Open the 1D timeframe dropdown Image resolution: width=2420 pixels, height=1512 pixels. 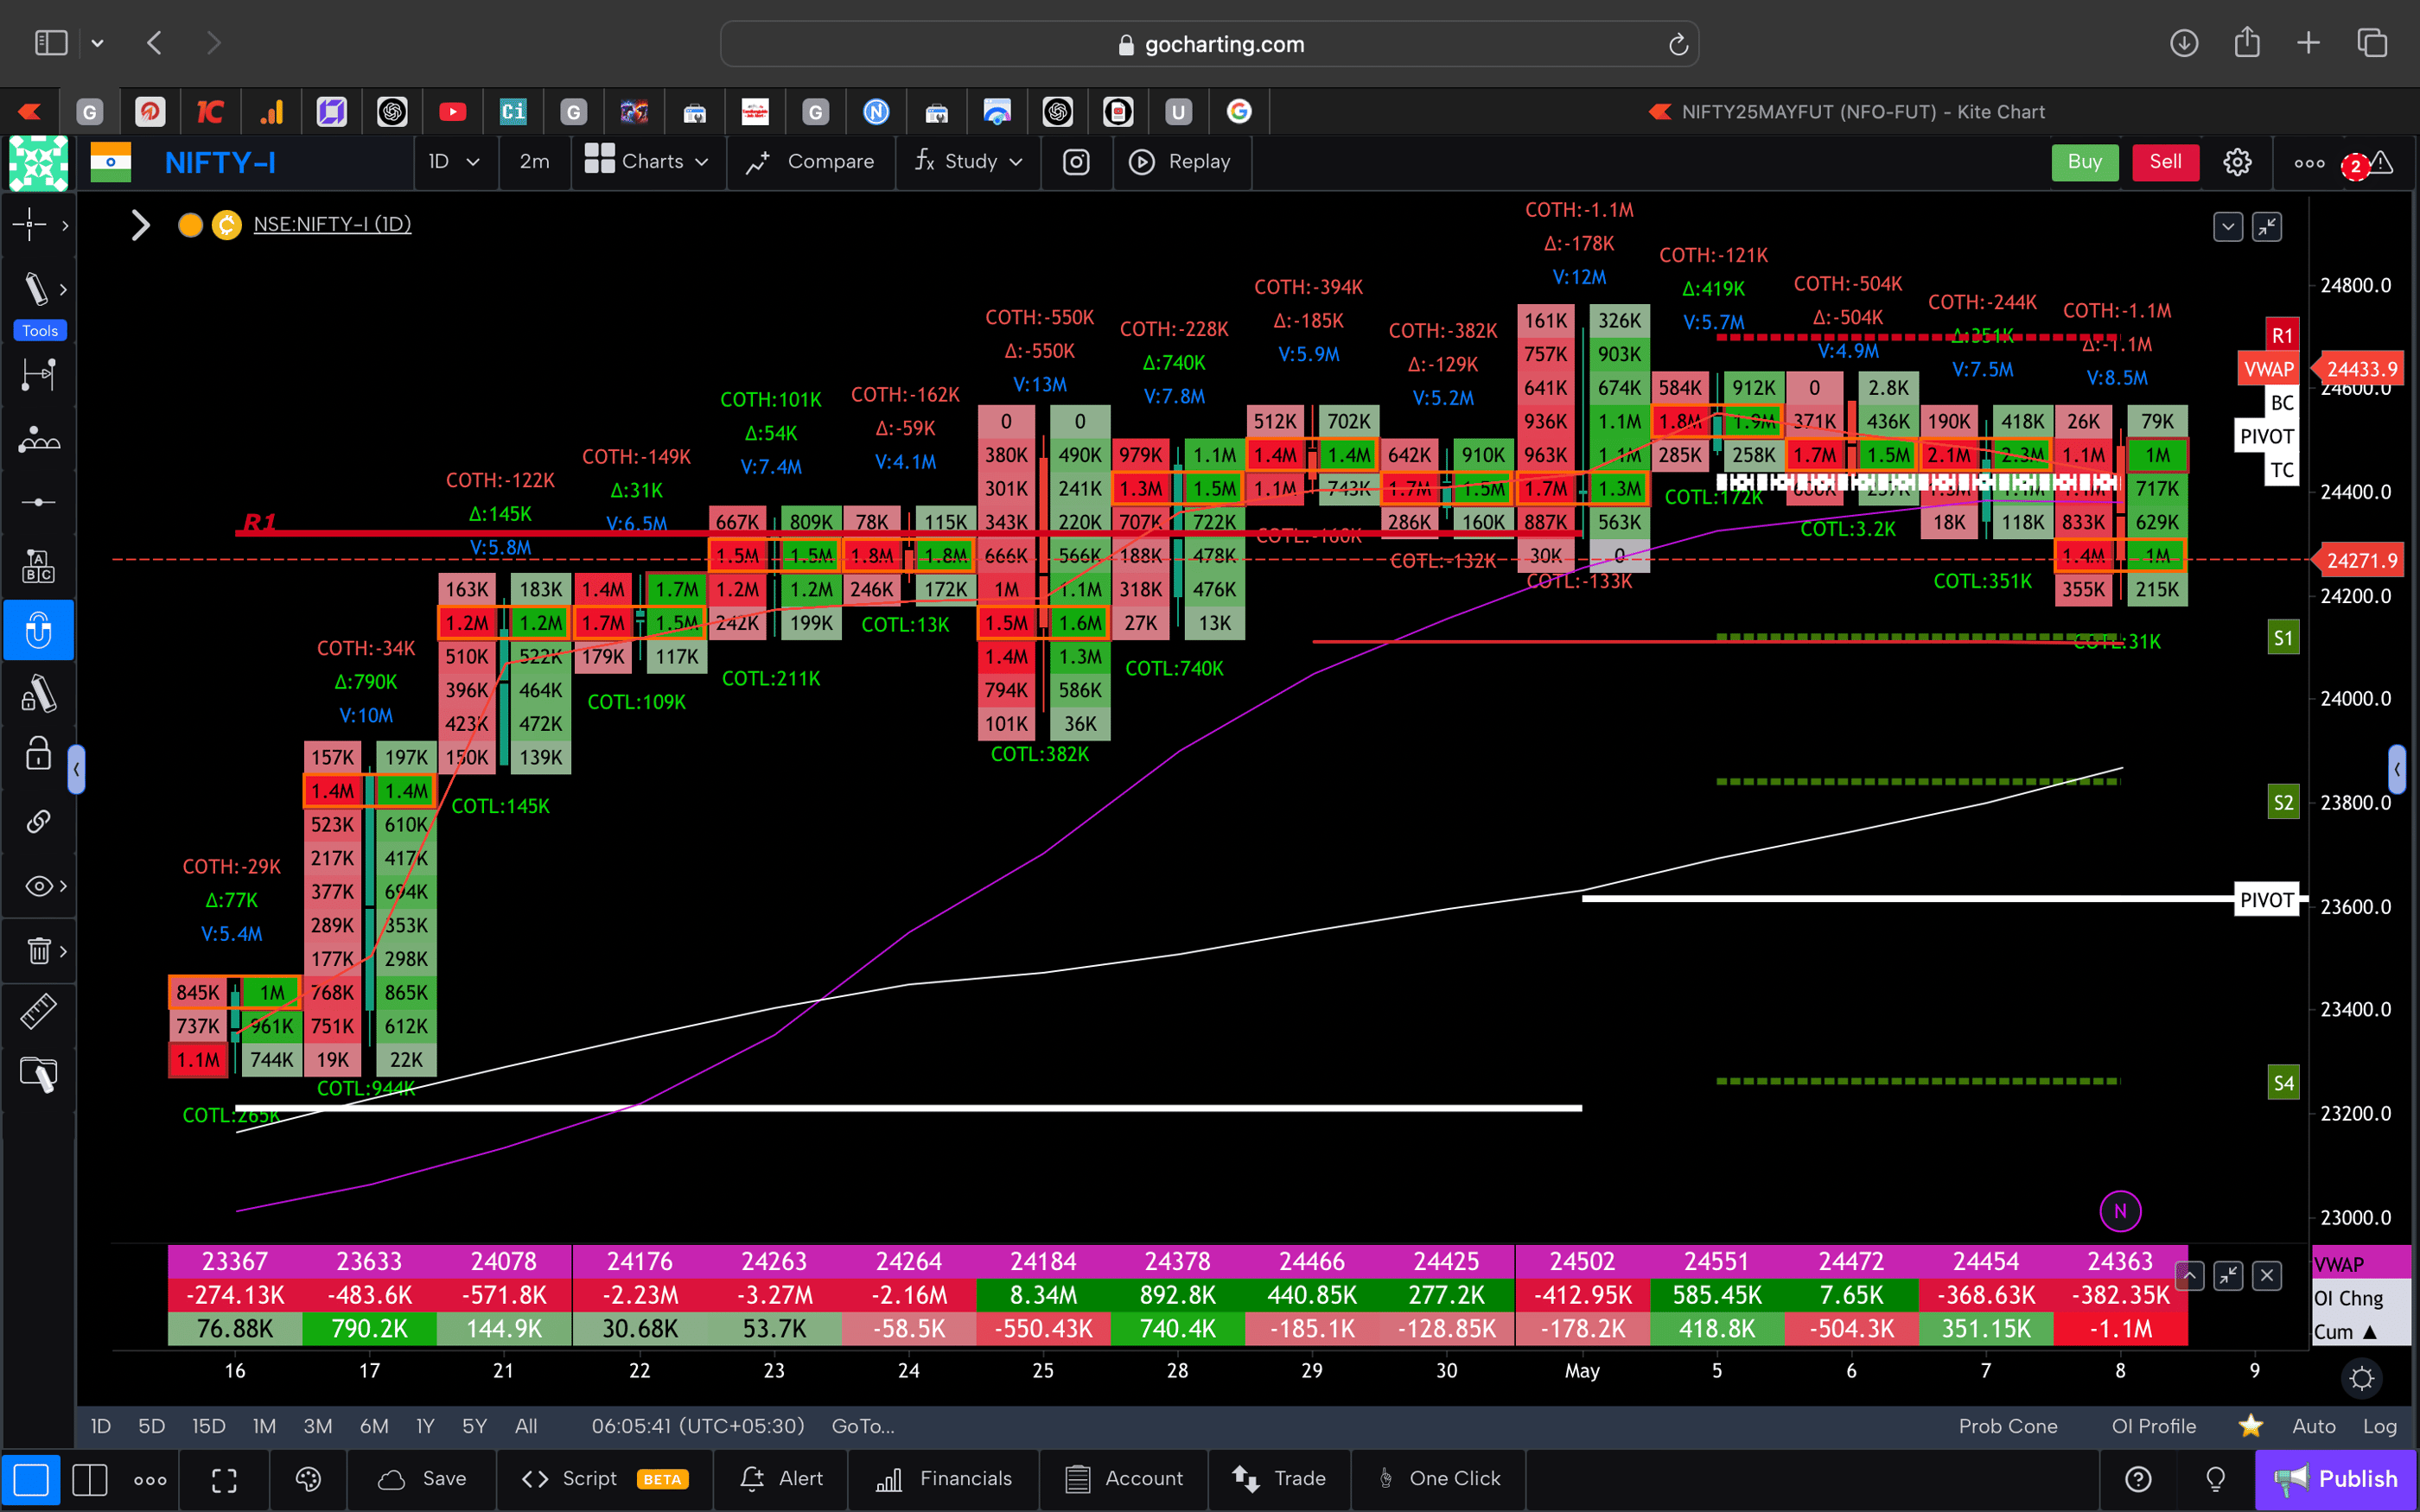pyautogui.click(x=455, y=162)
